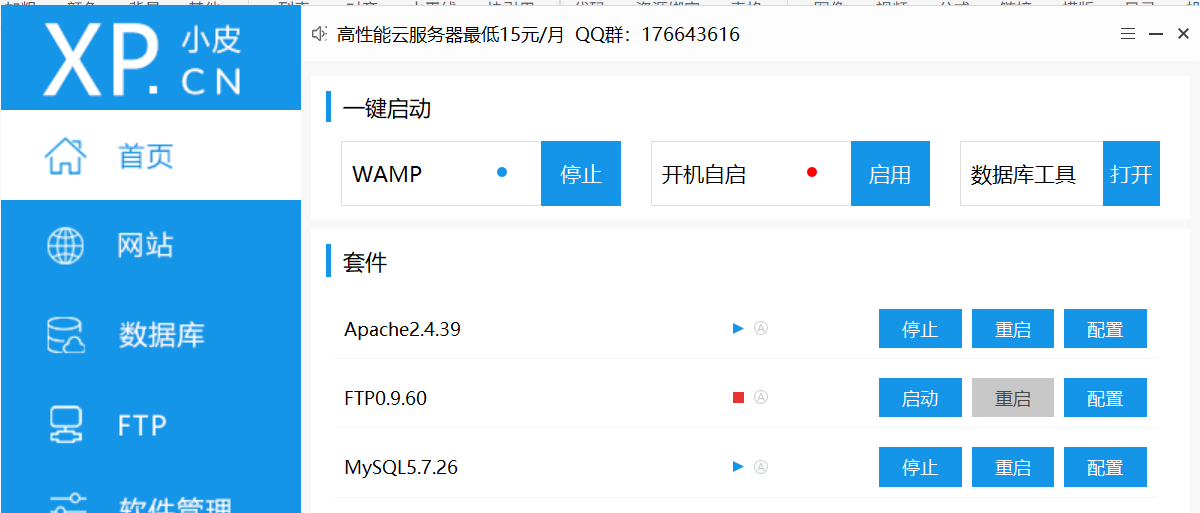
Task: Click the globe icon beside 网站
Action: tap(66, 245)
